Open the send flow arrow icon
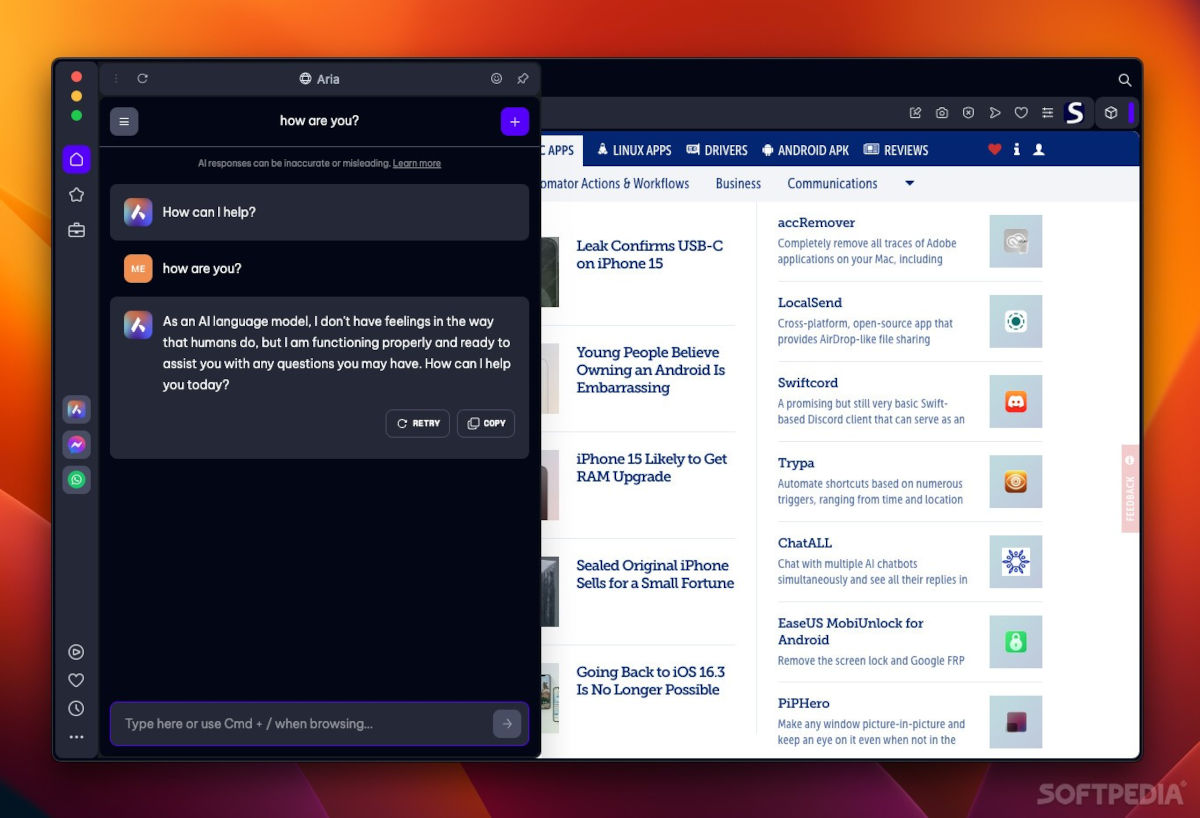The height and width of the screenshot is (818, 1200). tap(995, 113)
